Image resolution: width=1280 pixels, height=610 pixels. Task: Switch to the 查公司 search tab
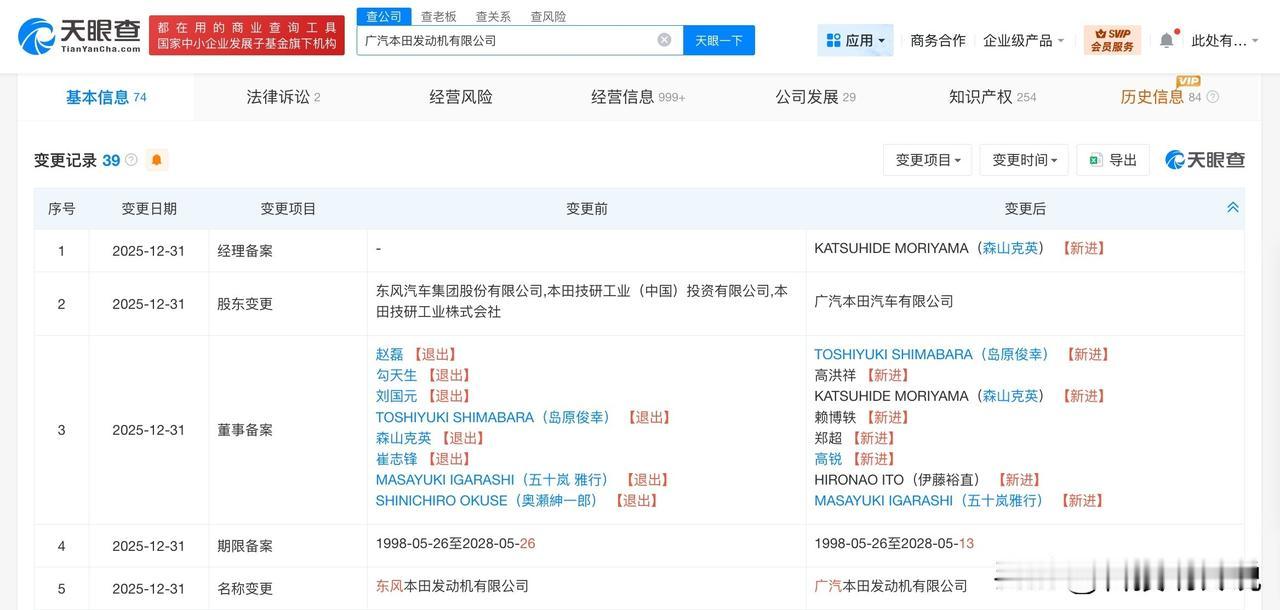tap(384, 16)
